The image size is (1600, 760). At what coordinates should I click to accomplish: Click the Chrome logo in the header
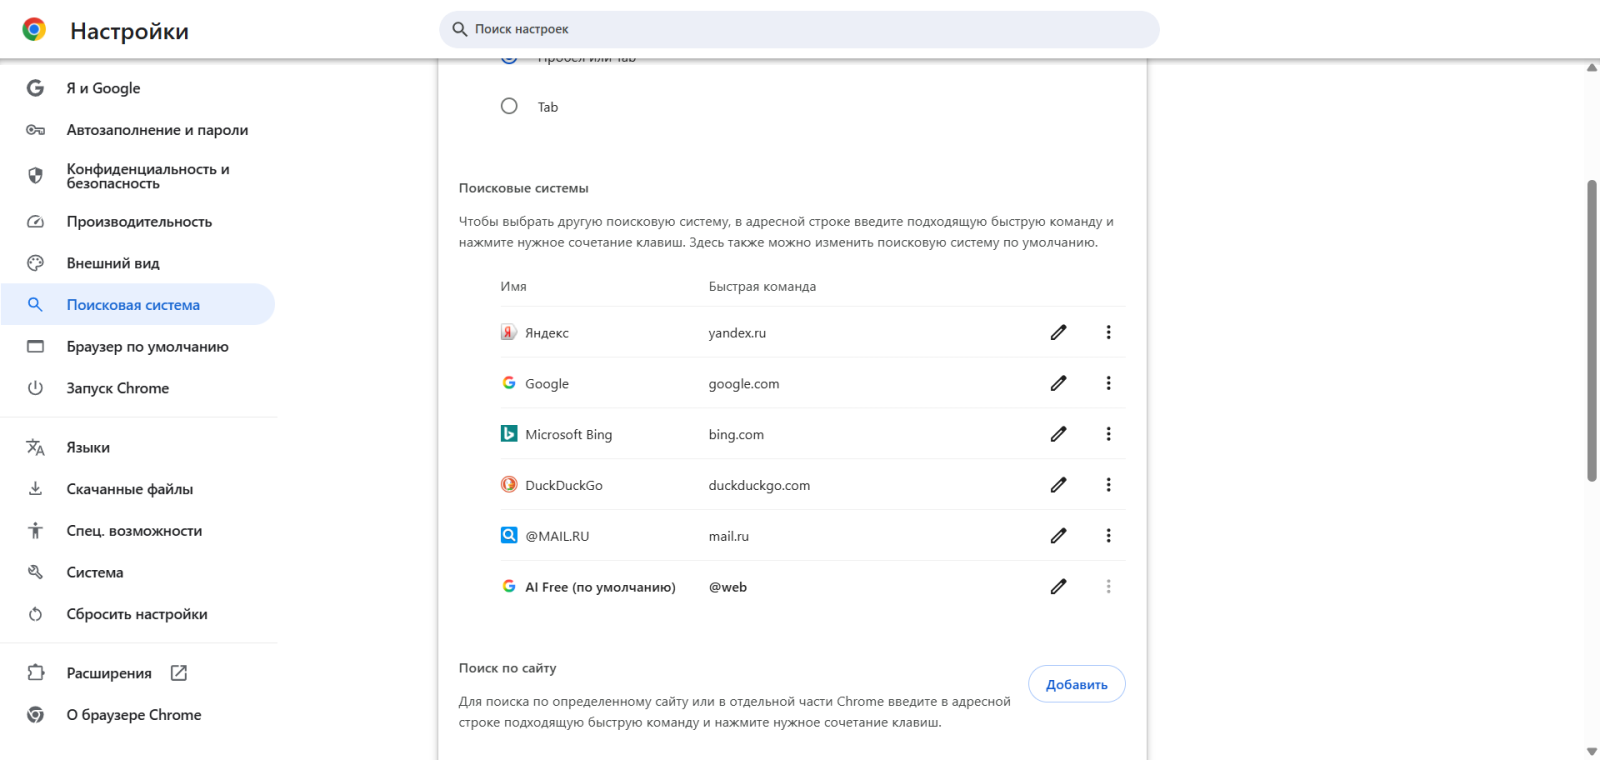tap(34, 30)
